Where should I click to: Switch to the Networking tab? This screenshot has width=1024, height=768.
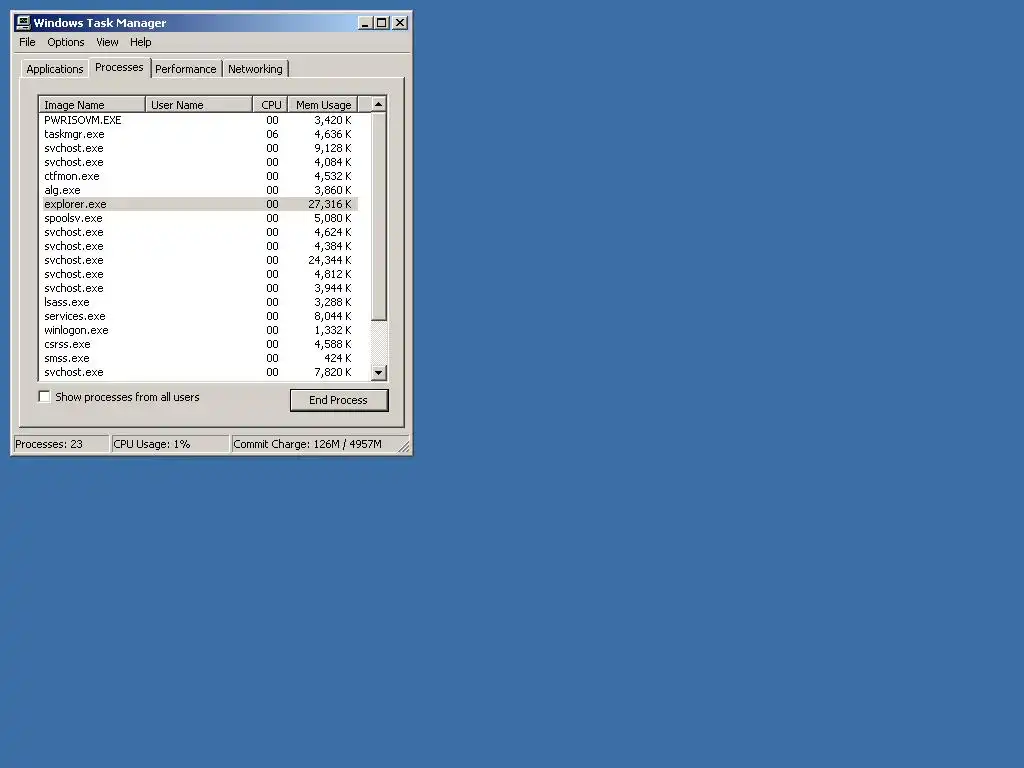[x=255, y=69]
